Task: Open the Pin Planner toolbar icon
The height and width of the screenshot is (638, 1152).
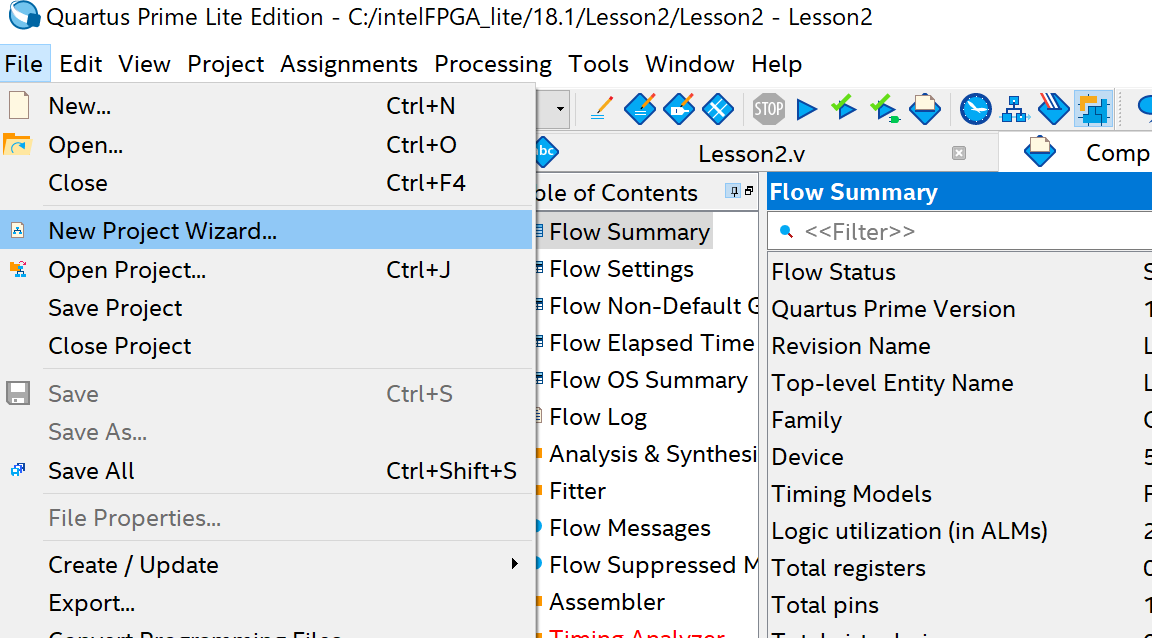Action: tap(679, 110)
